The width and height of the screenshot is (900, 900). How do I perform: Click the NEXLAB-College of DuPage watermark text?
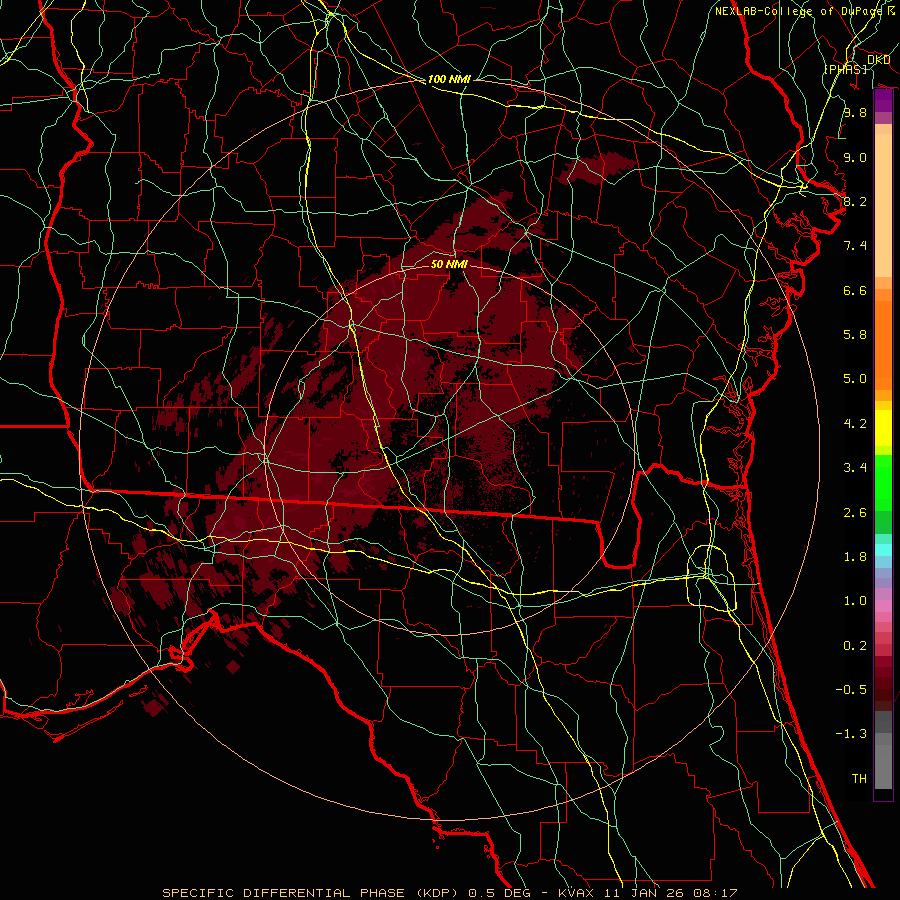tap(800, 11)
